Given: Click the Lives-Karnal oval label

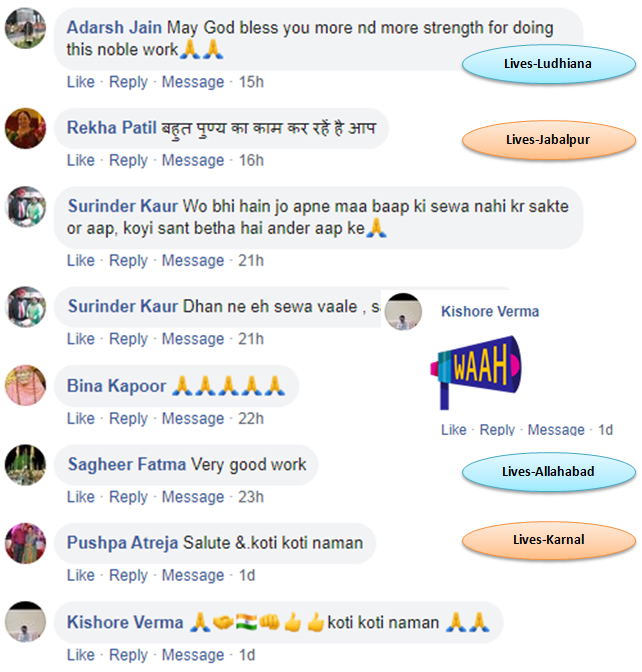Looking at the screenshot, I should click(549, 540).
